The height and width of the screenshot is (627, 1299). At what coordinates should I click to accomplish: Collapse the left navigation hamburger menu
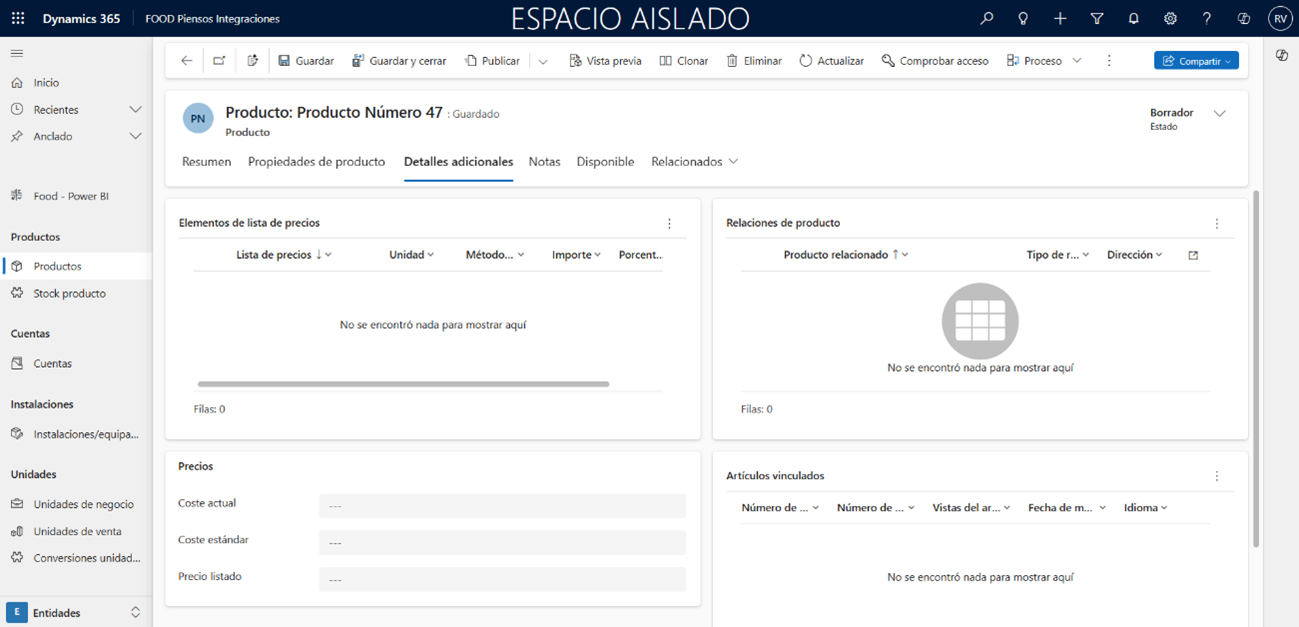(x=17, y=54)
